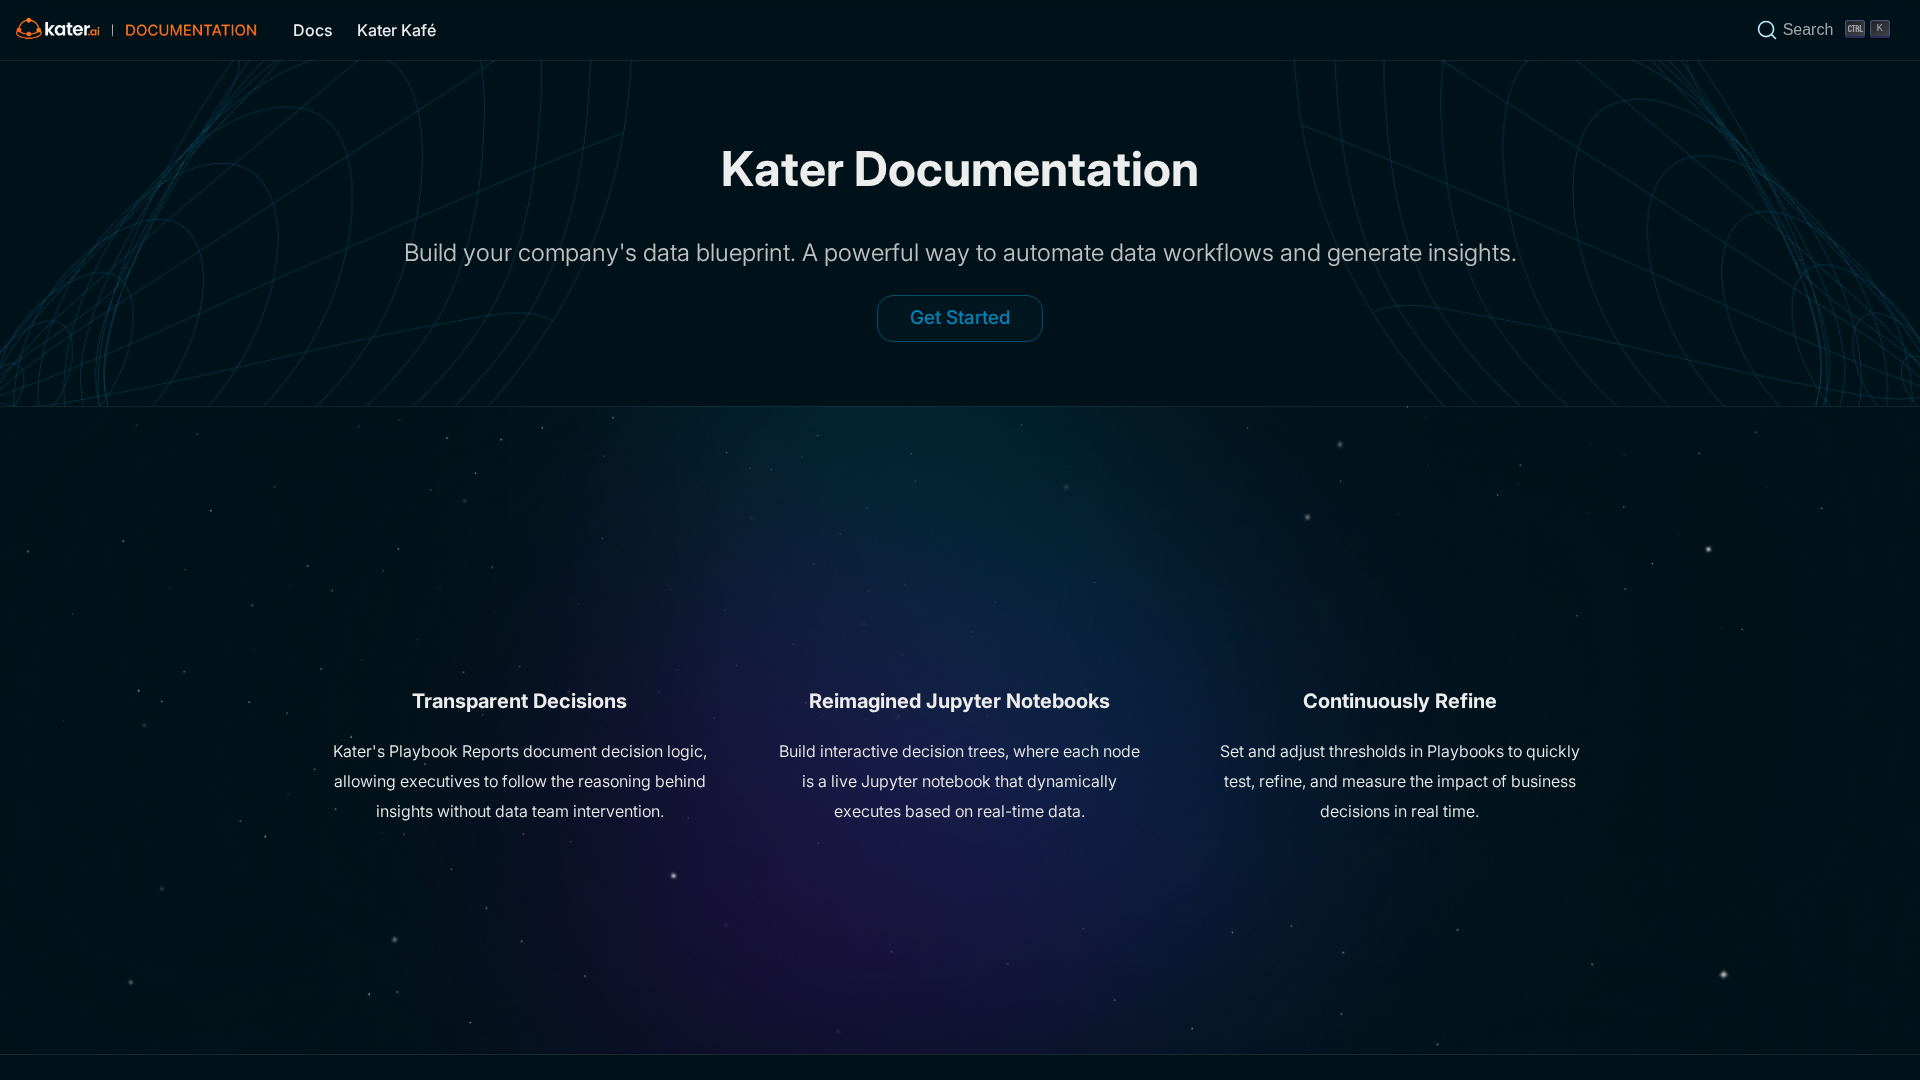Select the Transparent Decisions heading
Screen dimensions: 1920x1080
click(519, 701)
